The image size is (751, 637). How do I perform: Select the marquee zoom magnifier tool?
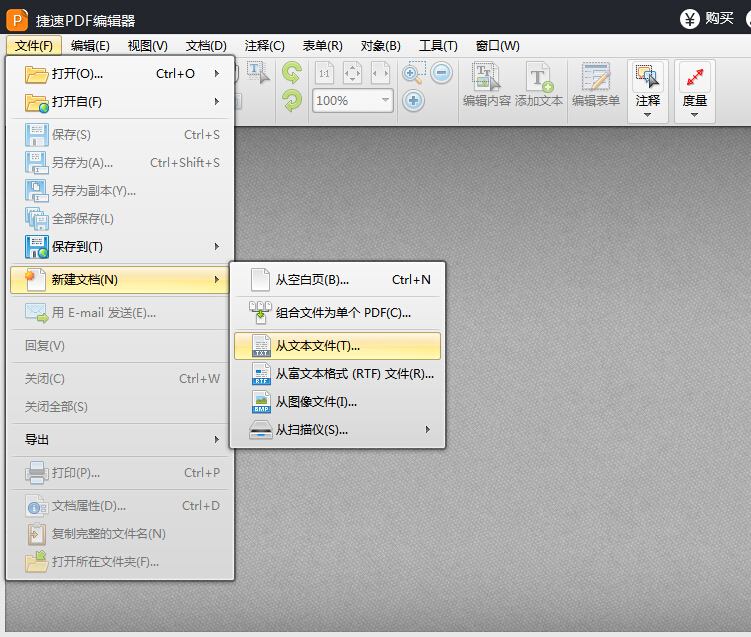coord(413,73)
